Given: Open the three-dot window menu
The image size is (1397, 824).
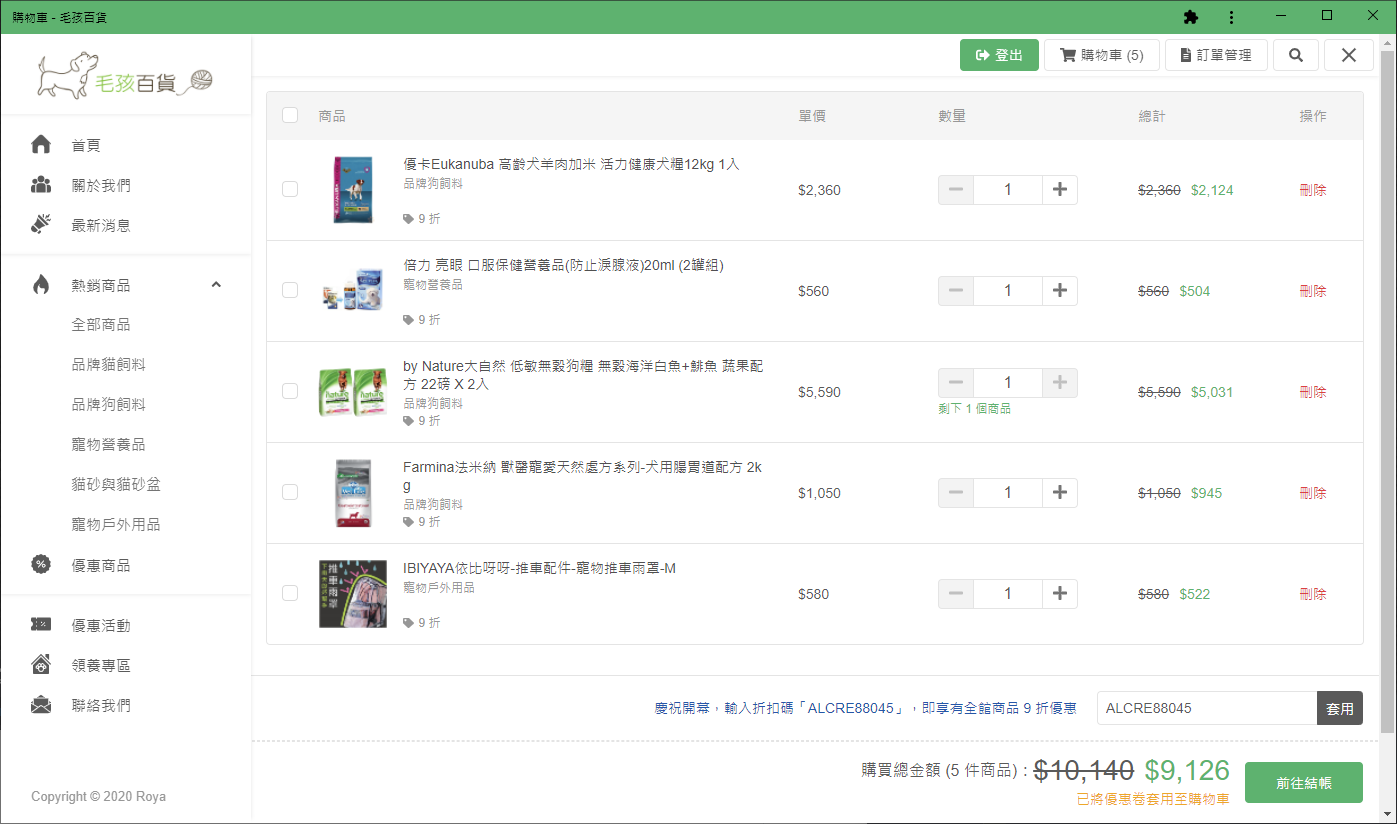Looking at the screenshot, I should [x=1231, y=17].
